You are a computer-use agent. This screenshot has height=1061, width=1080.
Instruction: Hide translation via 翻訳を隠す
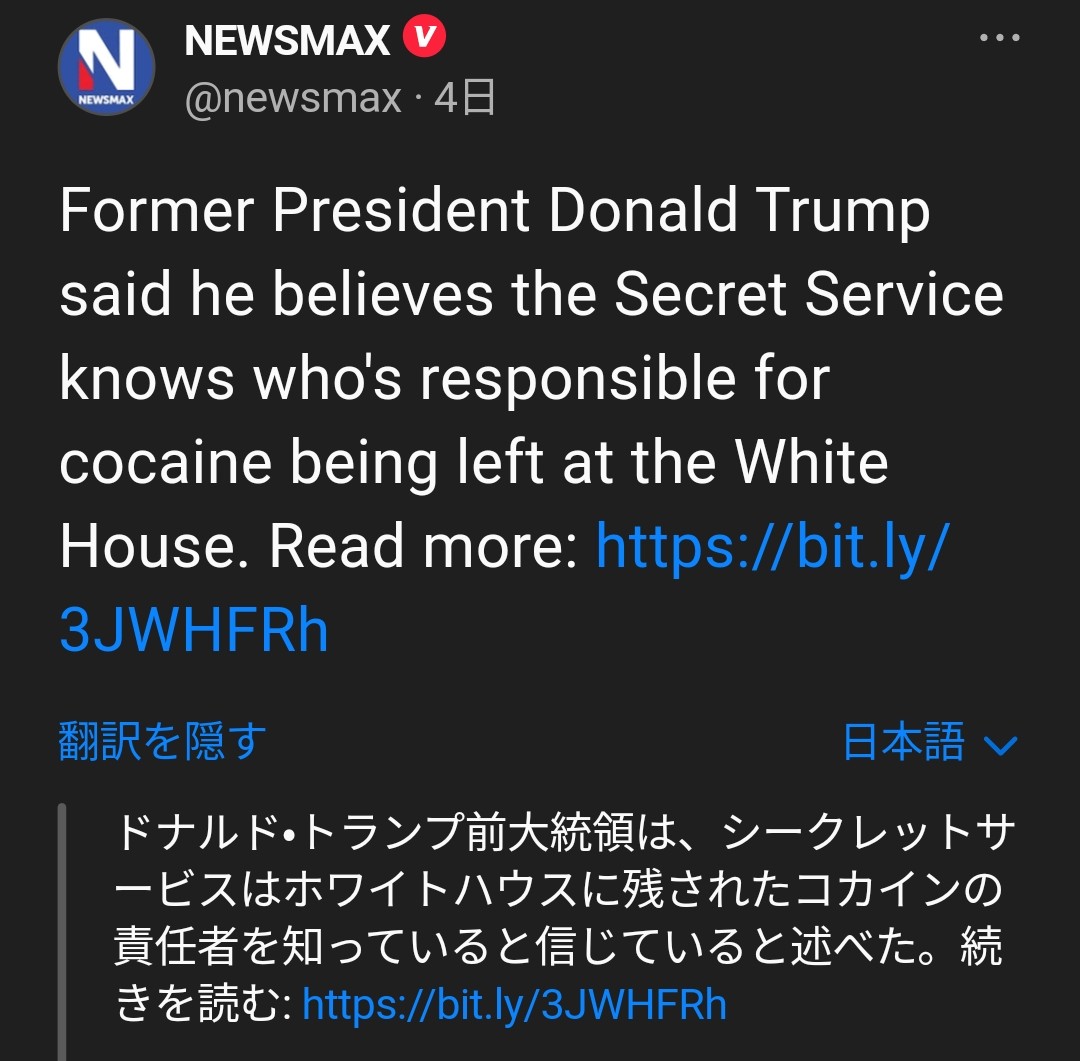(163, 742)
